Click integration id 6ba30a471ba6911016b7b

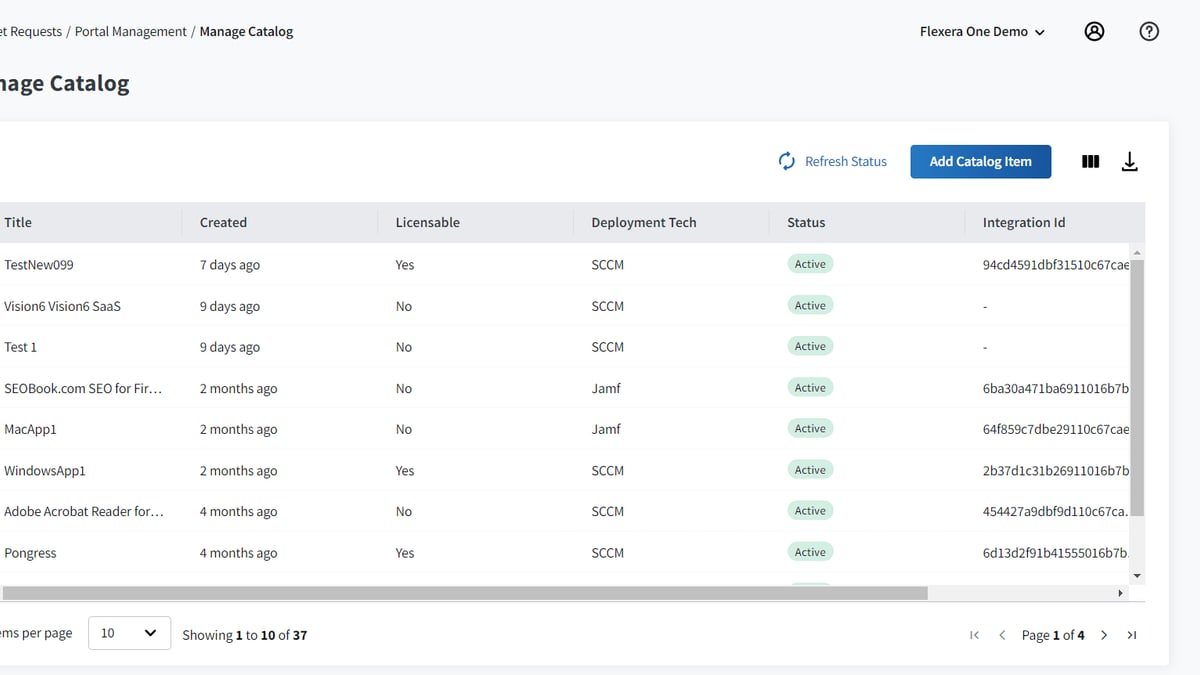[1056, 388]
